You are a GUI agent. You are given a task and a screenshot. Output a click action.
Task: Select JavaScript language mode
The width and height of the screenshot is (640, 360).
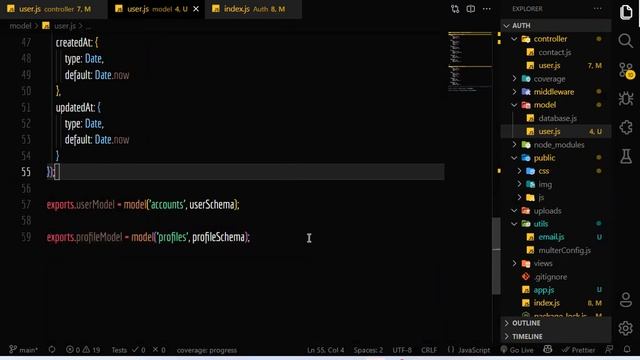point(469,350)
